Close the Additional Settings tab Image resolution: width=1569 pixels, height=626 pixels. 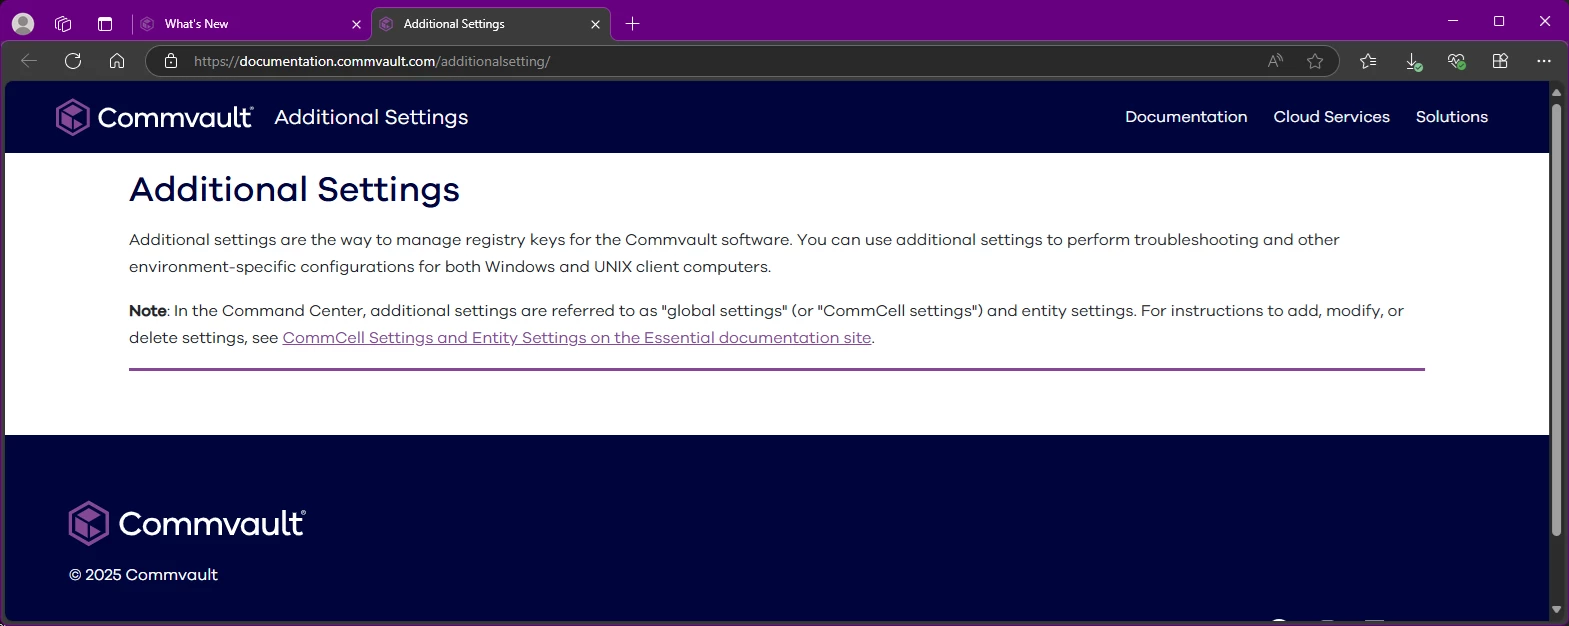tap(595, 24)
